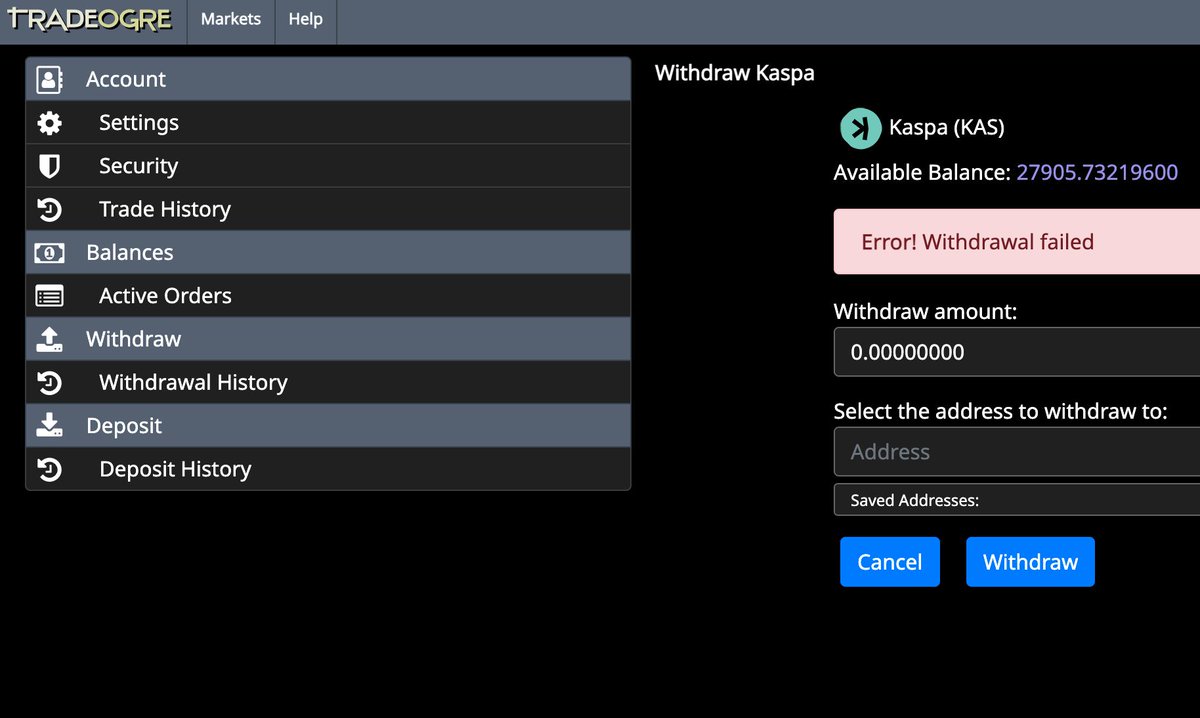Click the TradeOgre logo
The image size is (1200, 718).
[91, 19]
